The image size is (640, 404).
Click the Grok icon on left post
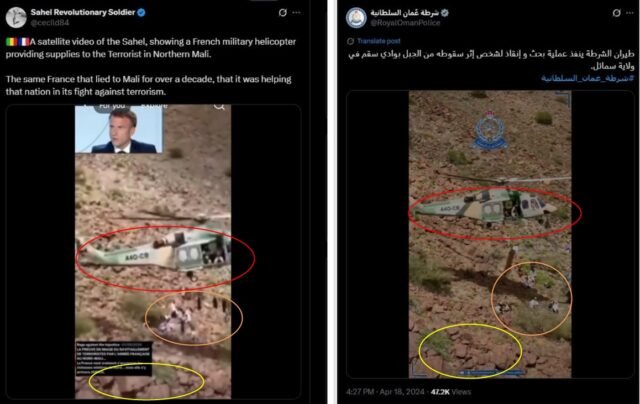282,13
